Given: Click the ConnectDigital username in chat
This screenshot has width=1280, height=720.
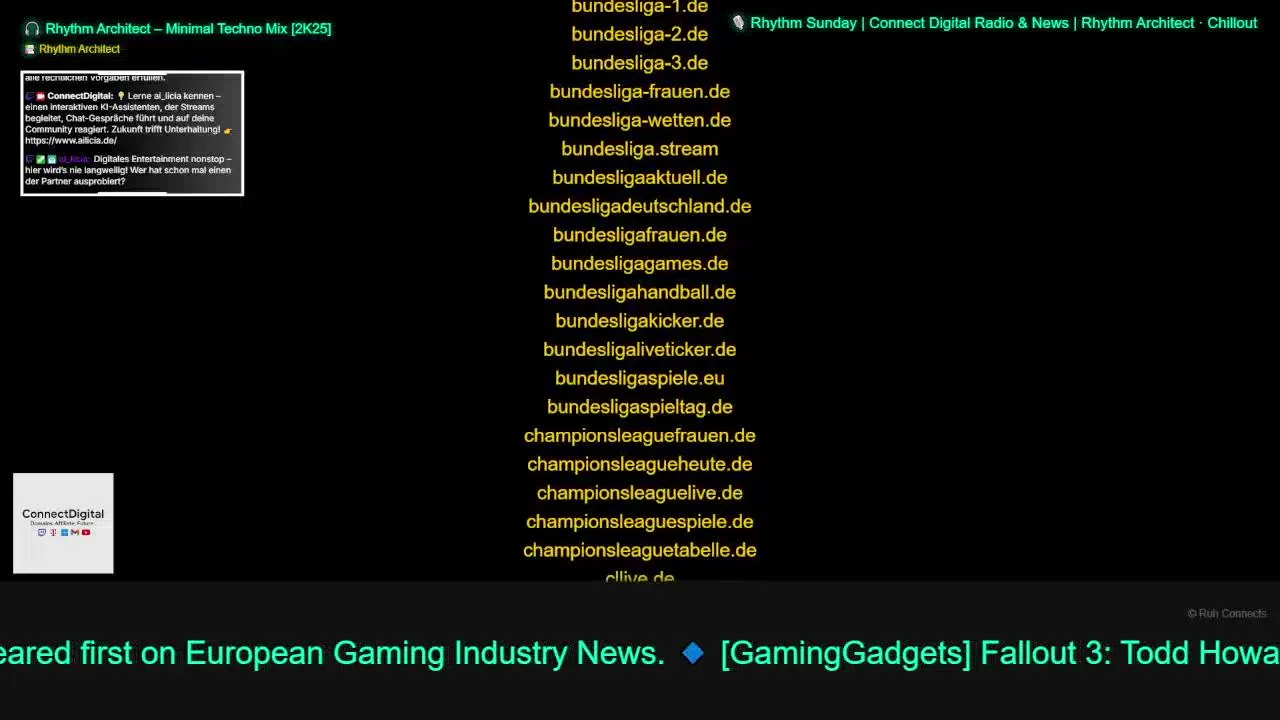Looking at the screenshot, I should pos(80,96).
